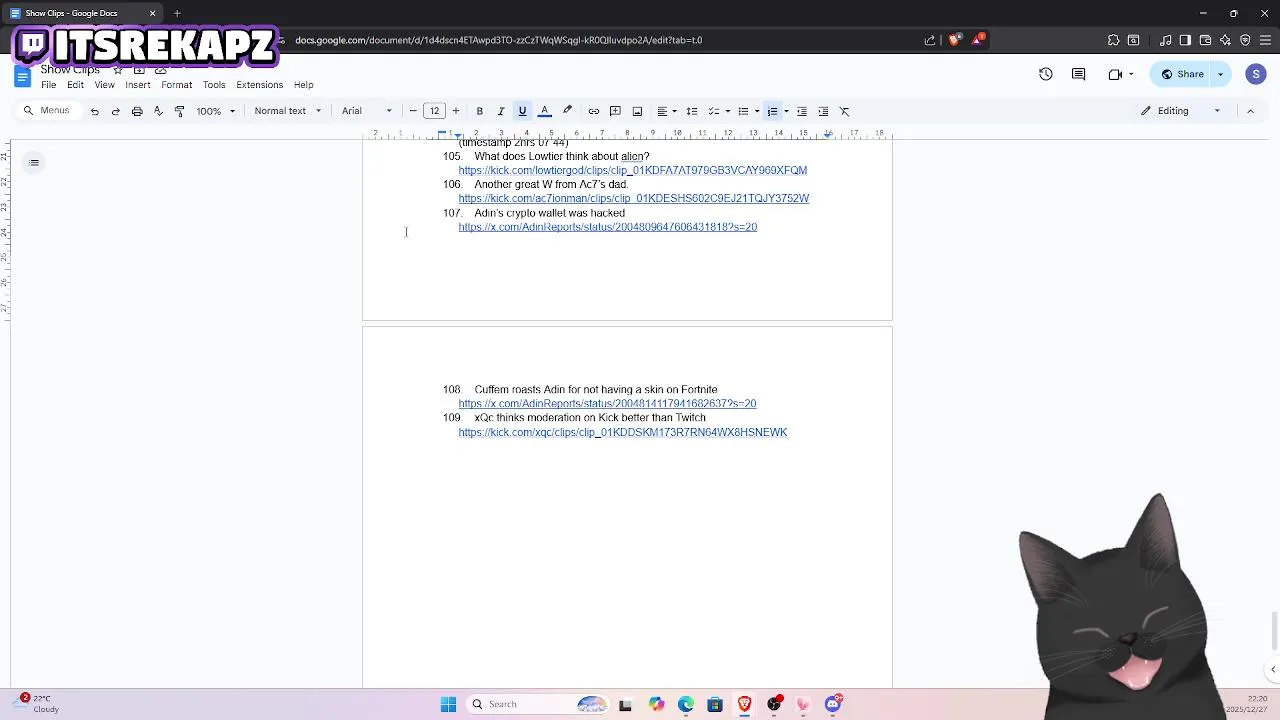Expand Share options arrow
1280x720 pixels.
[1220, 74]
